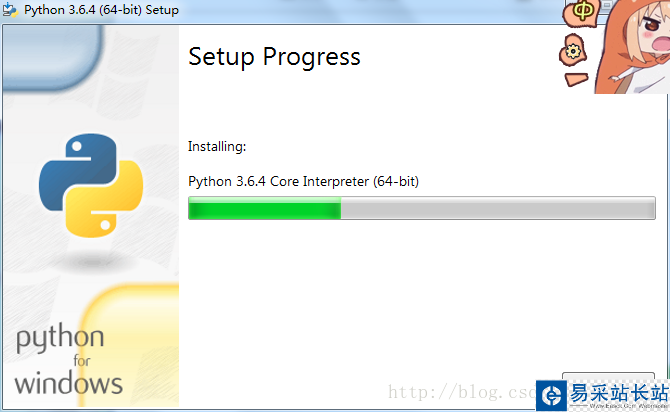The image size is (670, 412).
Task: Click the 'Installing:' label
Action: [217, 147]
